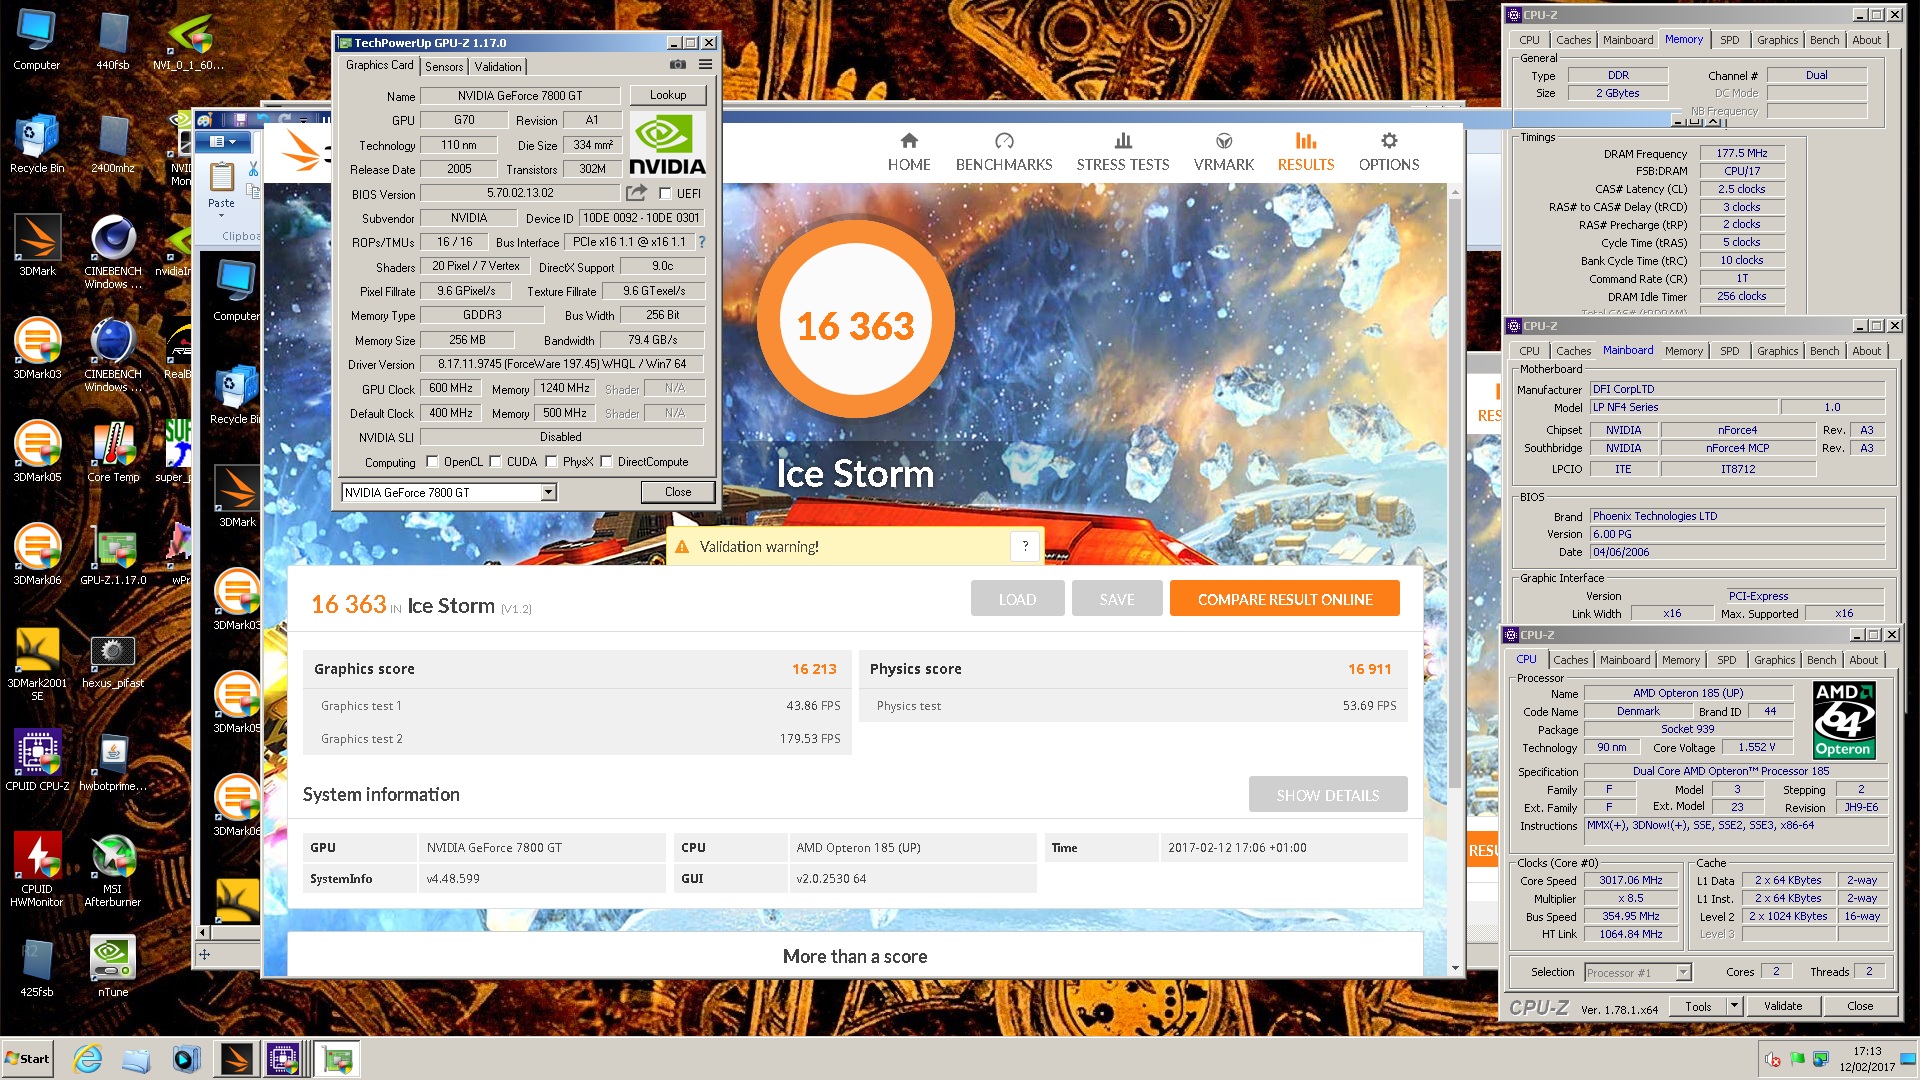1920x1080 pixels.
Task: Open the VRMARK section
Action: (1223, 152)
